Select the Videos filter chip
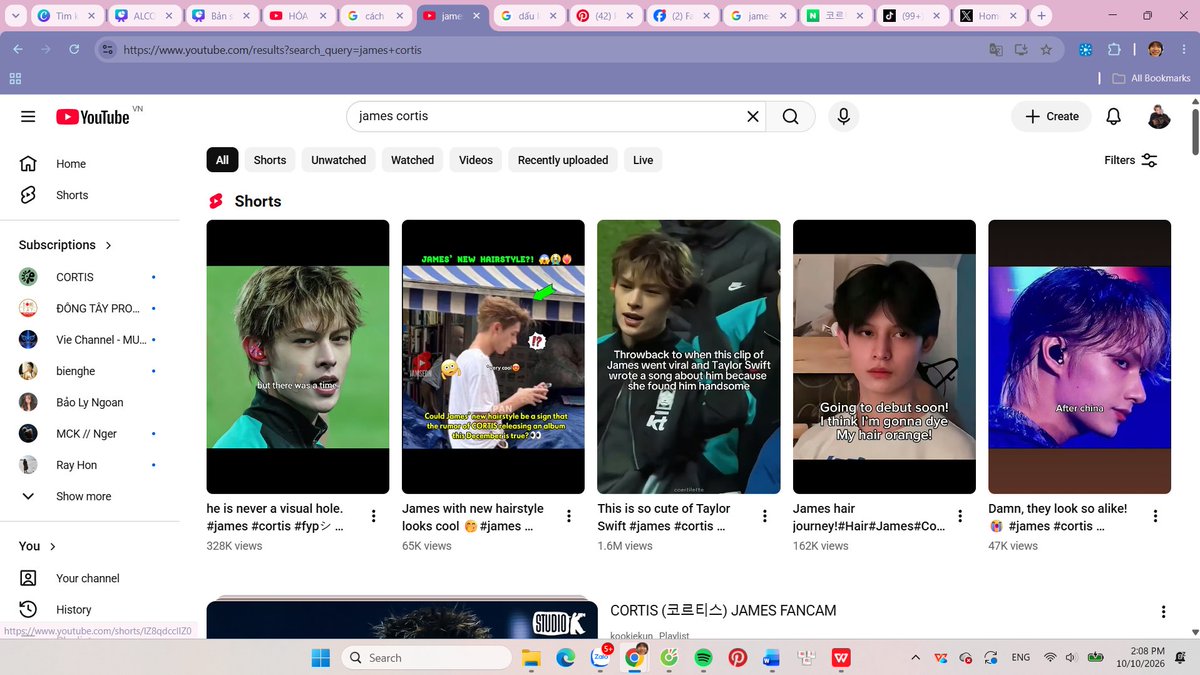The height and width of the screenshot is (675, 1200). point(476,160)
